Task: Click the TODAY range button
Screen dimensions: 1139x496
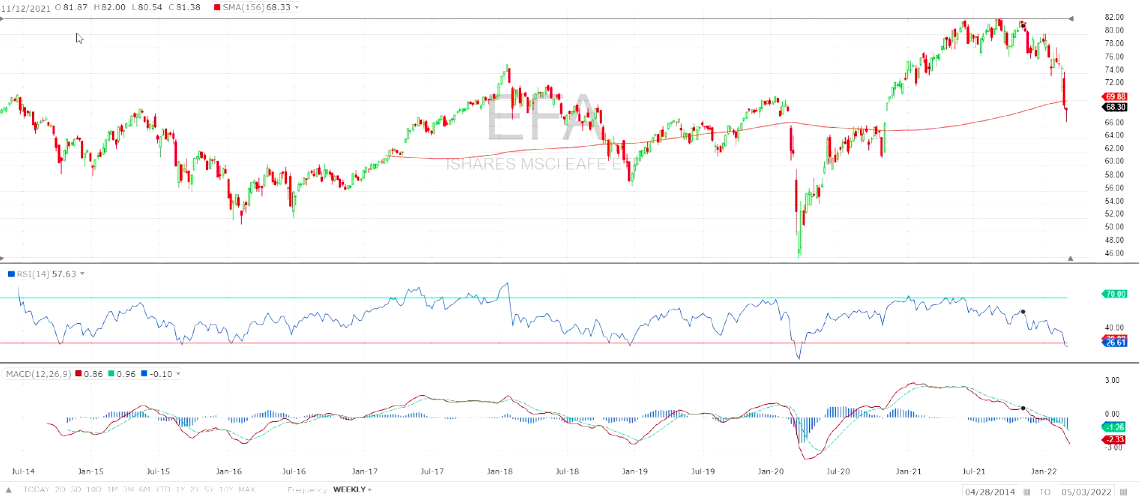Action: point(37,490)
